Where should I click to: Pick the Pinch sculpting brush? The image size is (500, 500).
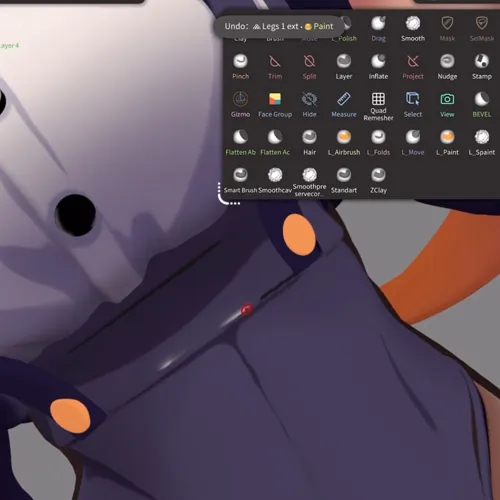240,67
